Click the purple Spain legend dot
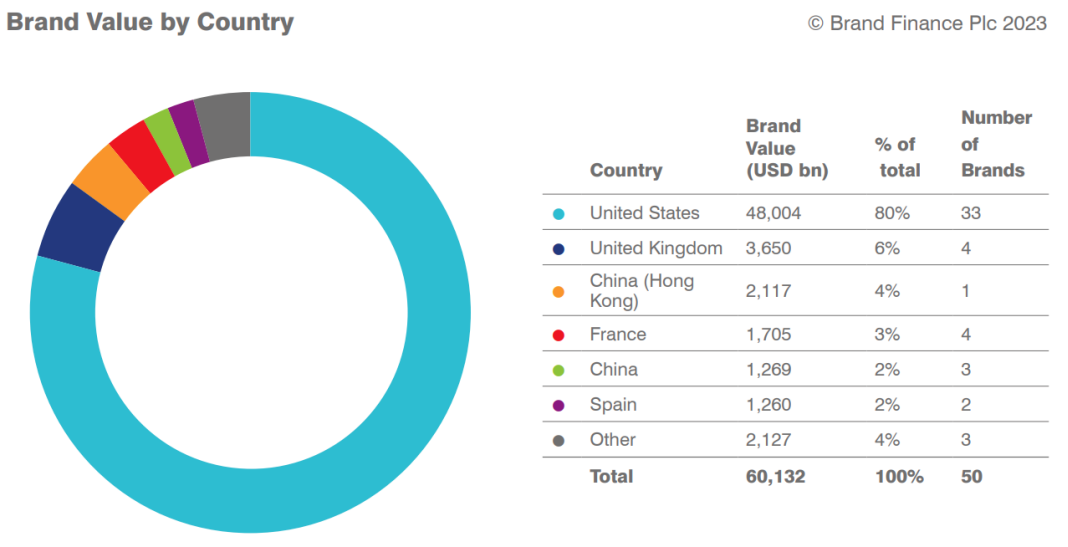 (558, 405)
